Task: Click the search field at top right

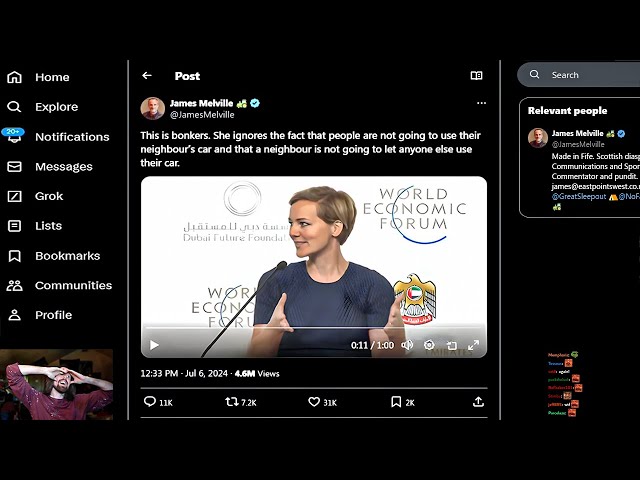Action: pos(578,75)
